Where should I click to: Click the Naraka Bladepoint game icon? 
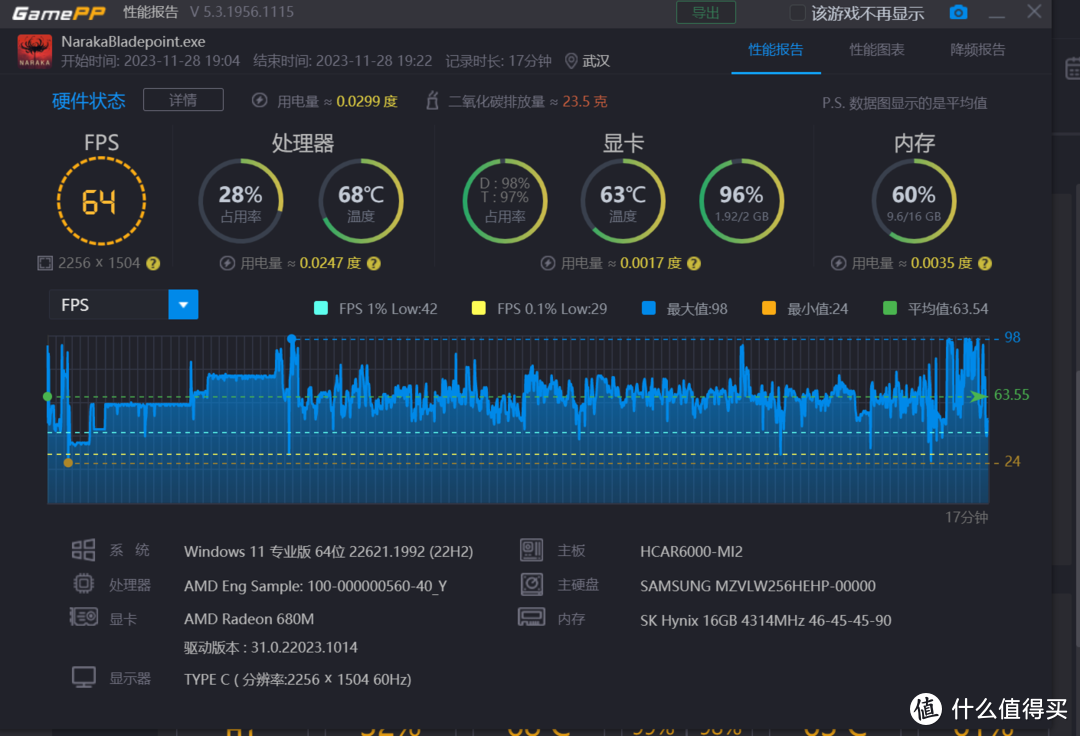point(34,51)
